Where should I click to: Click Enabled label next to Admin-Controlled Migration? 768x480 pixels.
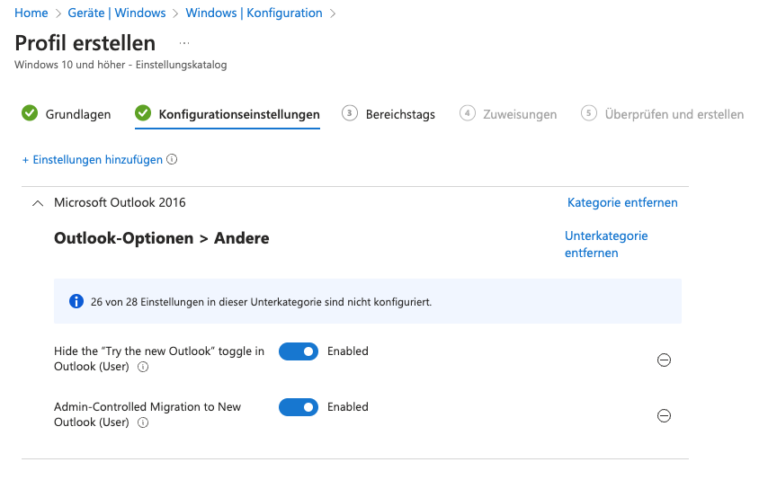point(348,407)
